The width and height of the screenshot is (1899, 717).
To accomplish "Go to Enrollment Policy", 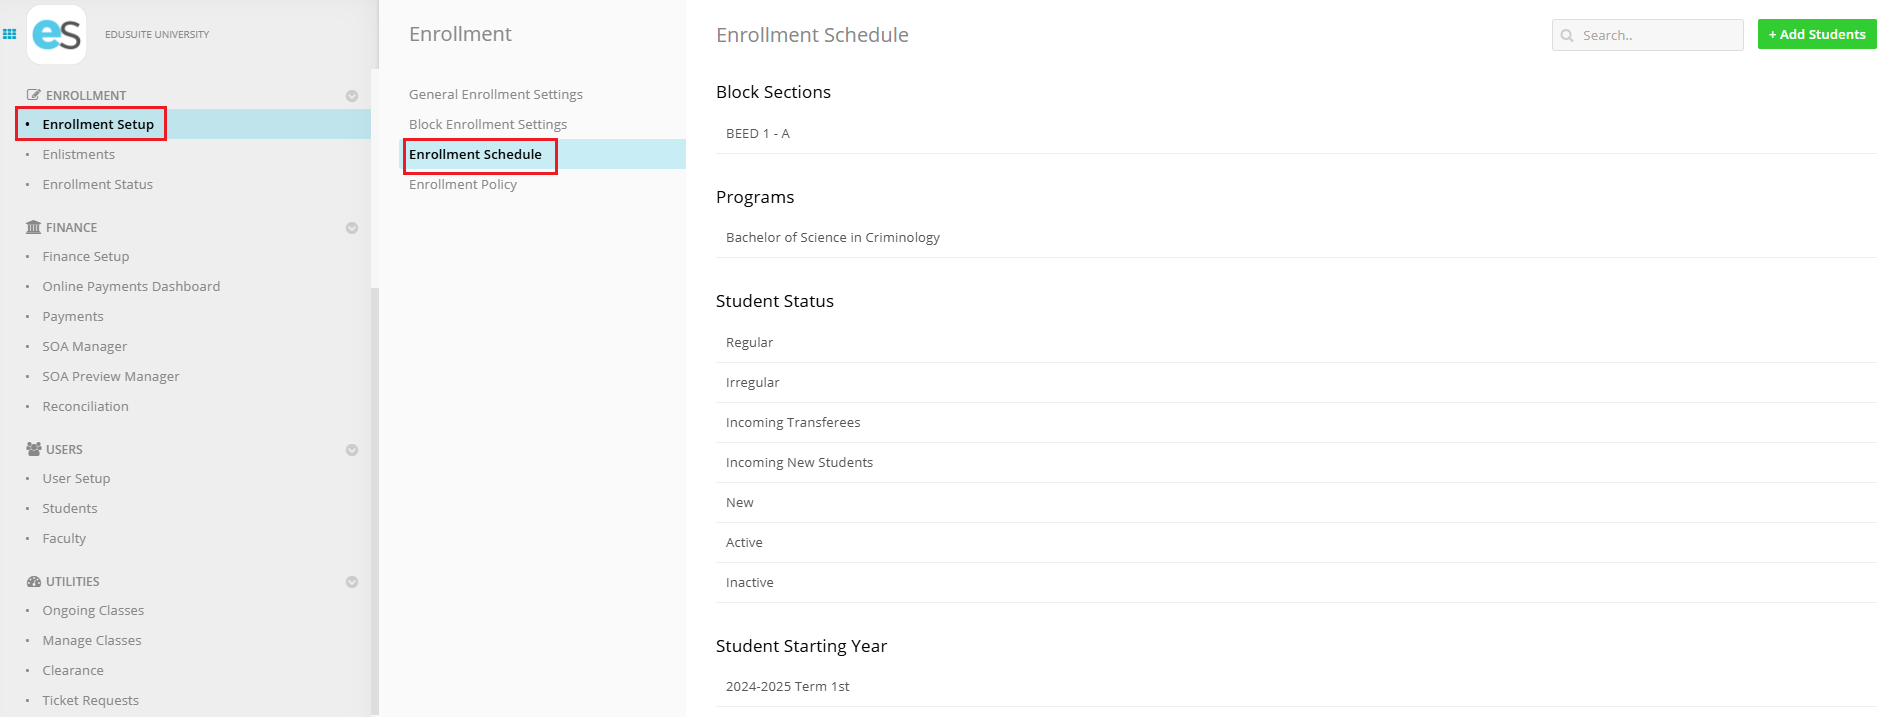I will 462,185.
